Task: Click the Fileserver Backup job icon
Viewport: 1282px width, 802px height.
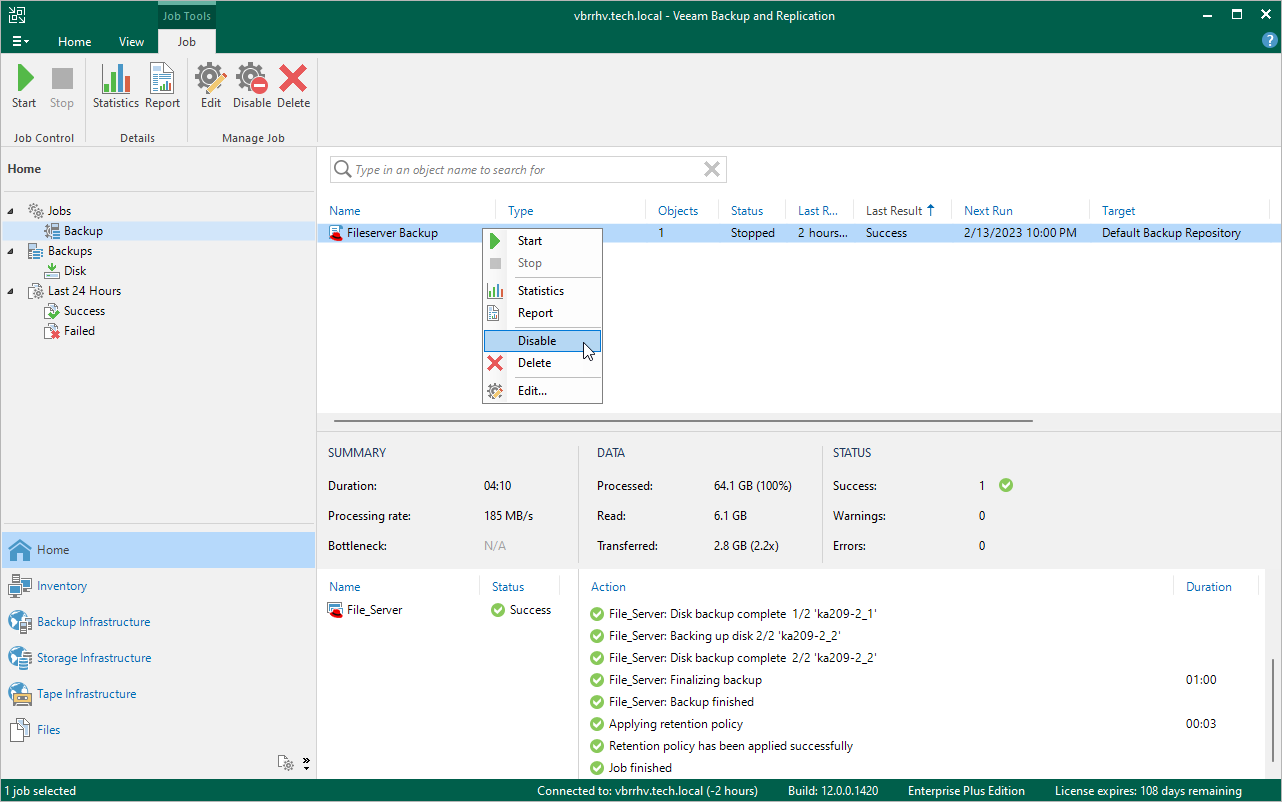Action: pyautogui.click(x=336, y=233)
